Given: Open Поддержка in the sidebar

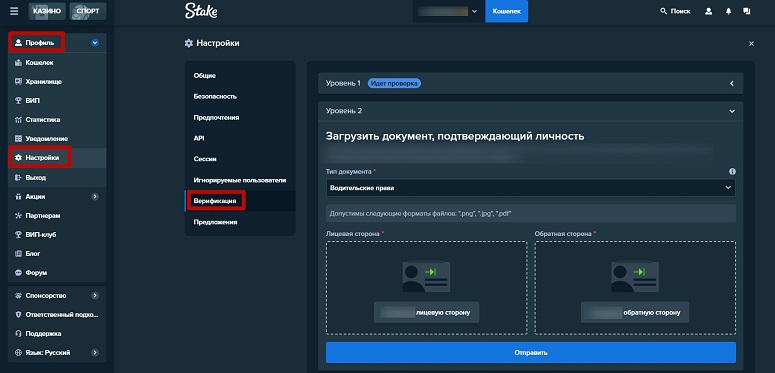Looking at the screenshot, I should click(57, 334).
